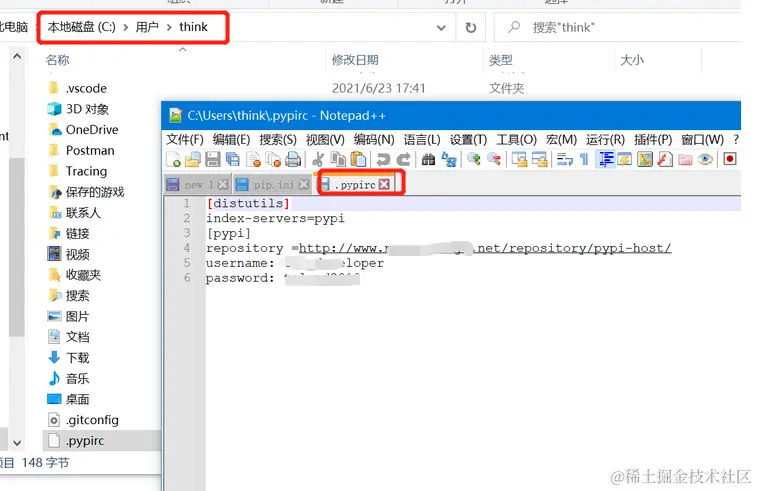Screen dimensions: 757x491
Task: Close the pip.ini tab
Action: tap(304, 184)
